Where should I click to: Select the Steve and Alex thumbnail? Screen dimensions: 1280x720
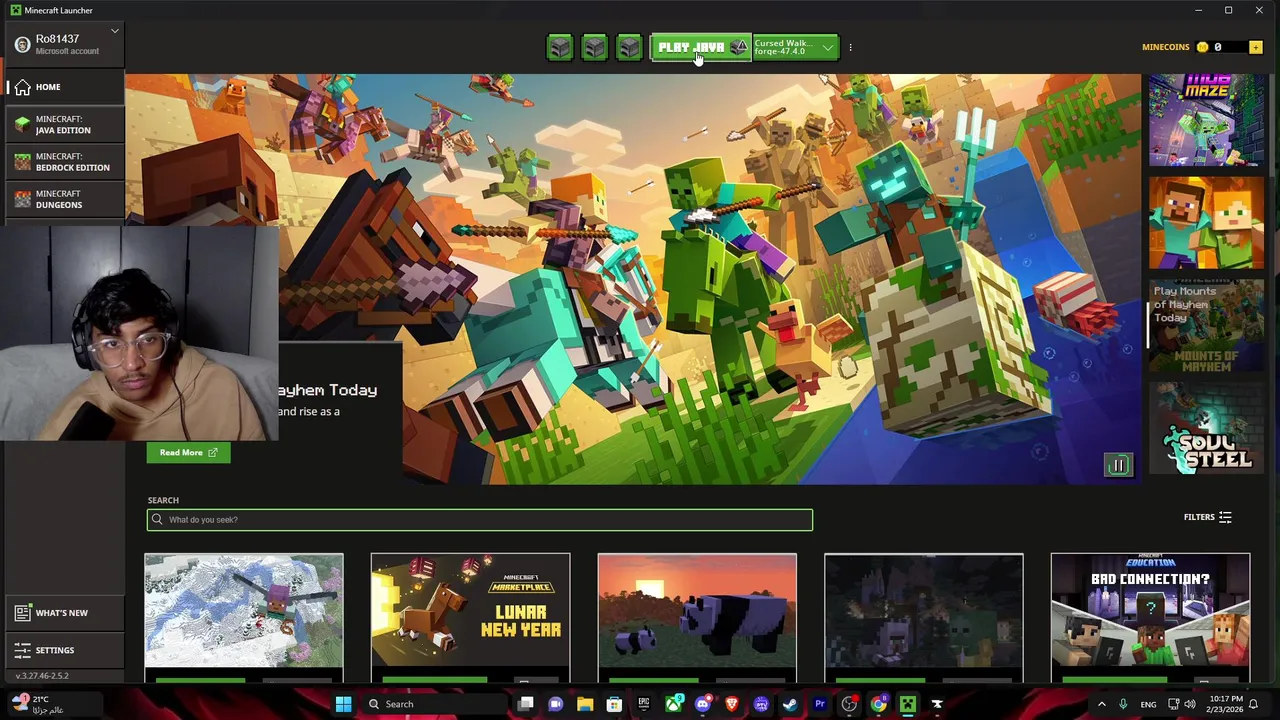tap(1206, 223)
